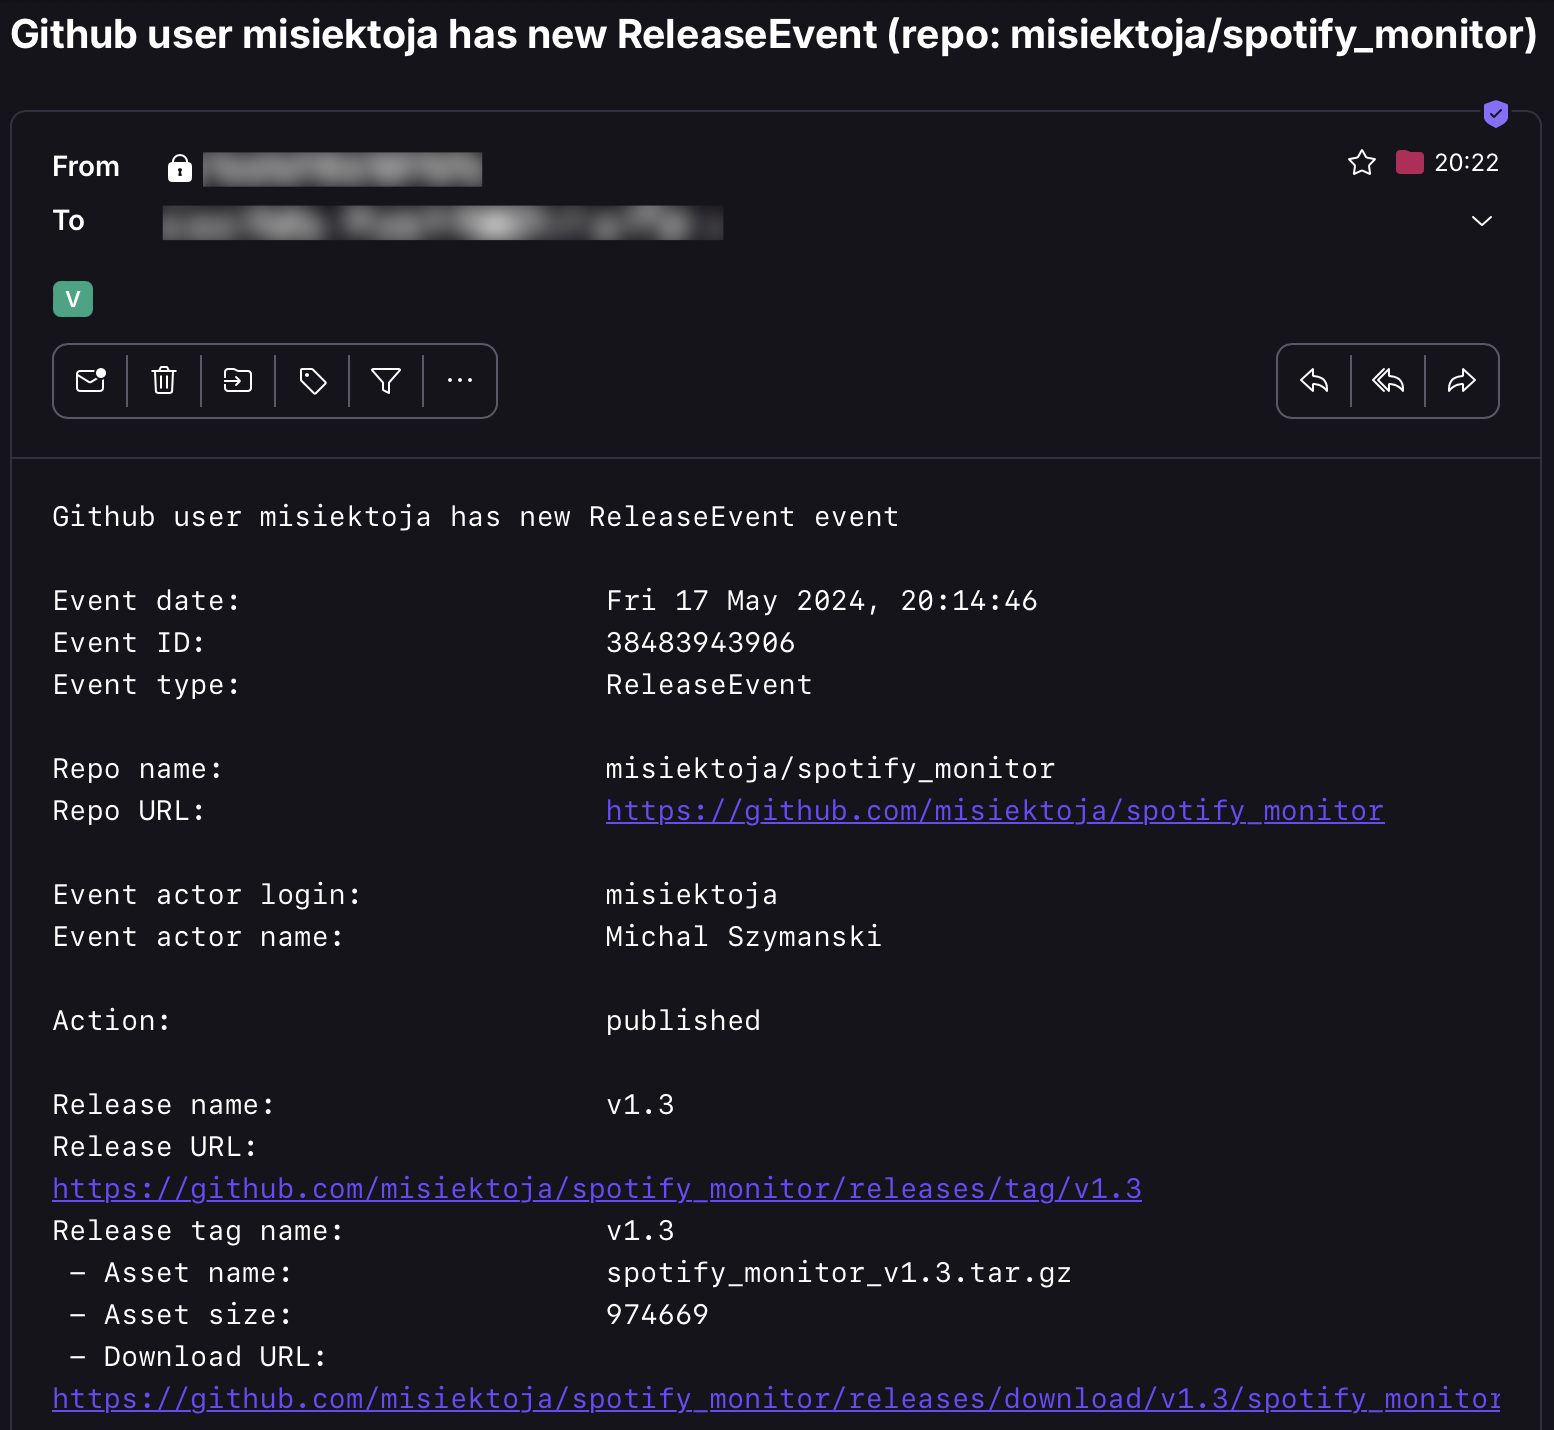Open the move to folder option
Screen dimensions: 1554x1430
pyautogui.click(x=238, y=381)
